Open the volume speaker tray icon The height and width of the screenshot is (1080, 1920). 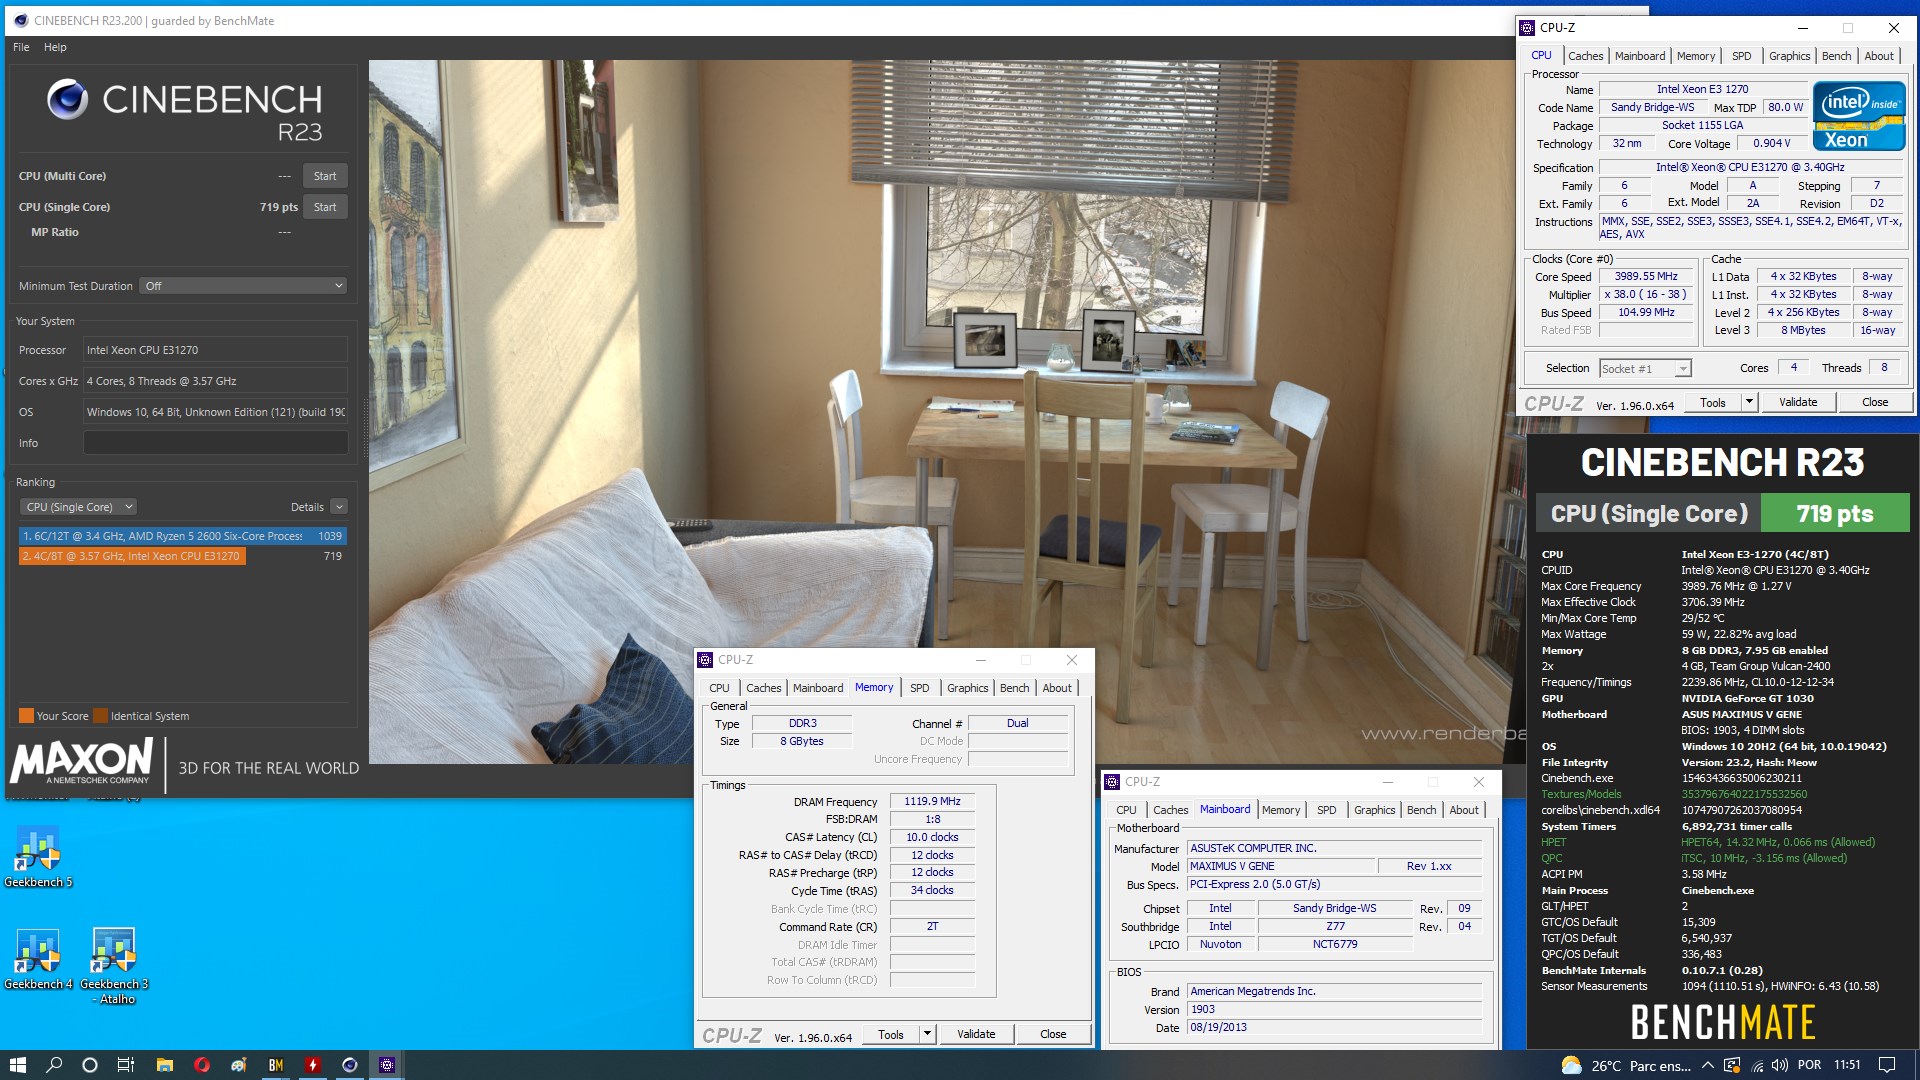[1780, 1066]
